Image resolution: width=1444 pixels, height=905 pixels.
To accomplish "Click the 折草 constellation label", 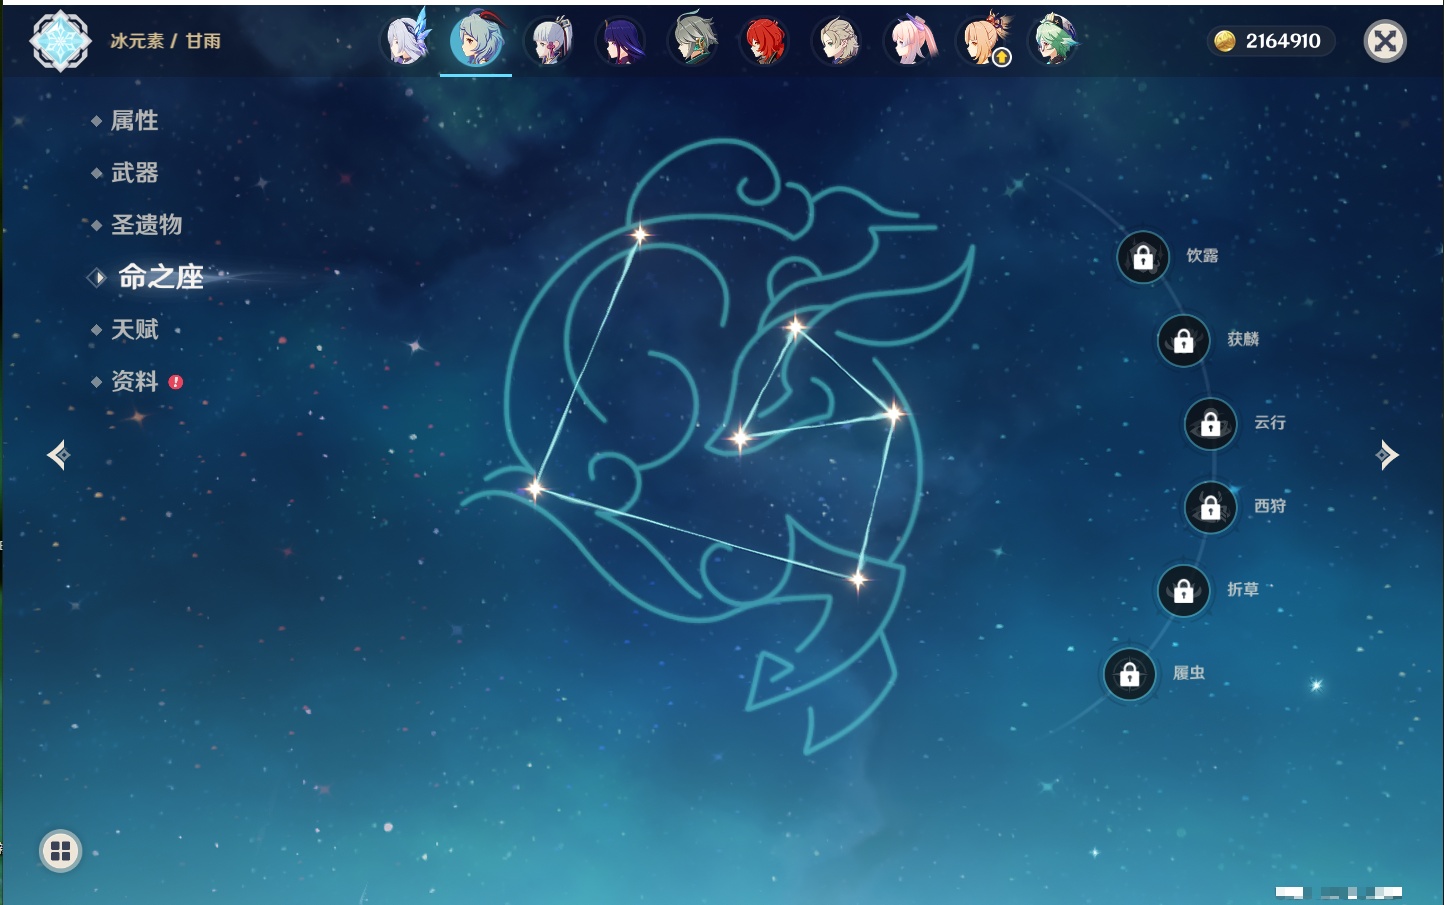I will point(1243,590).
